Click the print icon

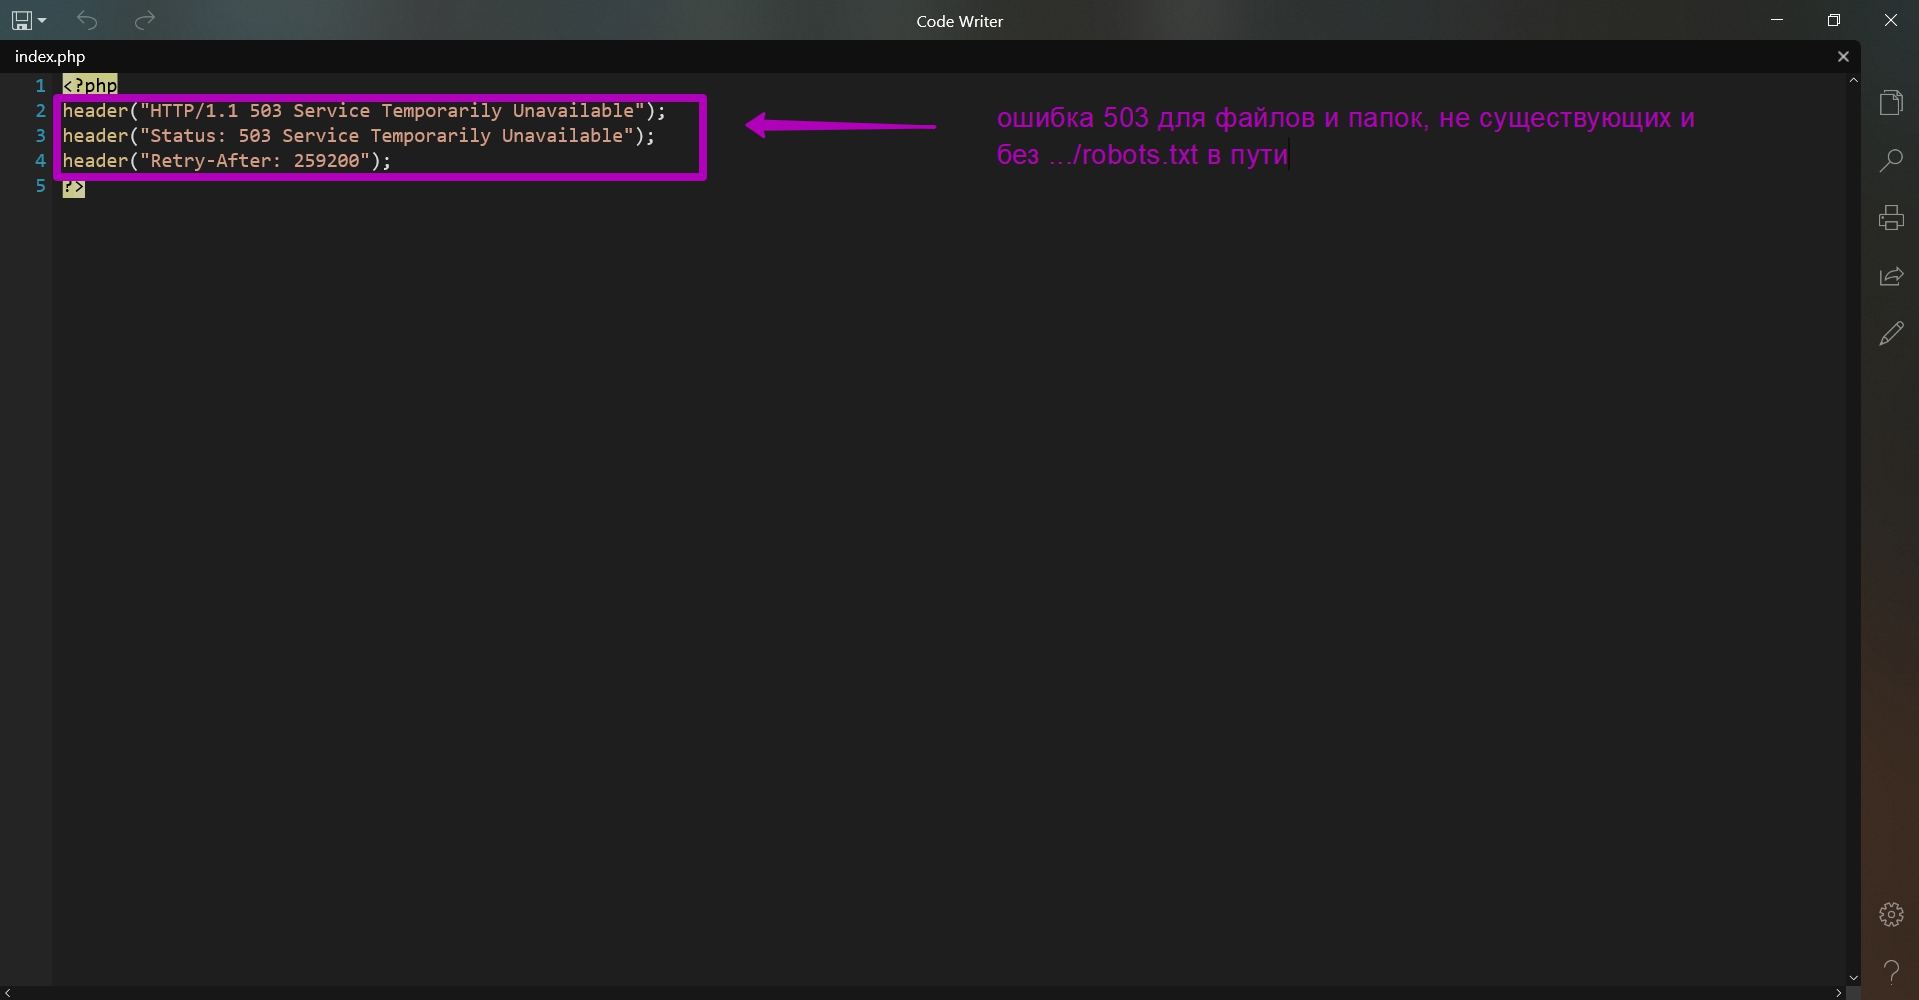coord(1891,218)
